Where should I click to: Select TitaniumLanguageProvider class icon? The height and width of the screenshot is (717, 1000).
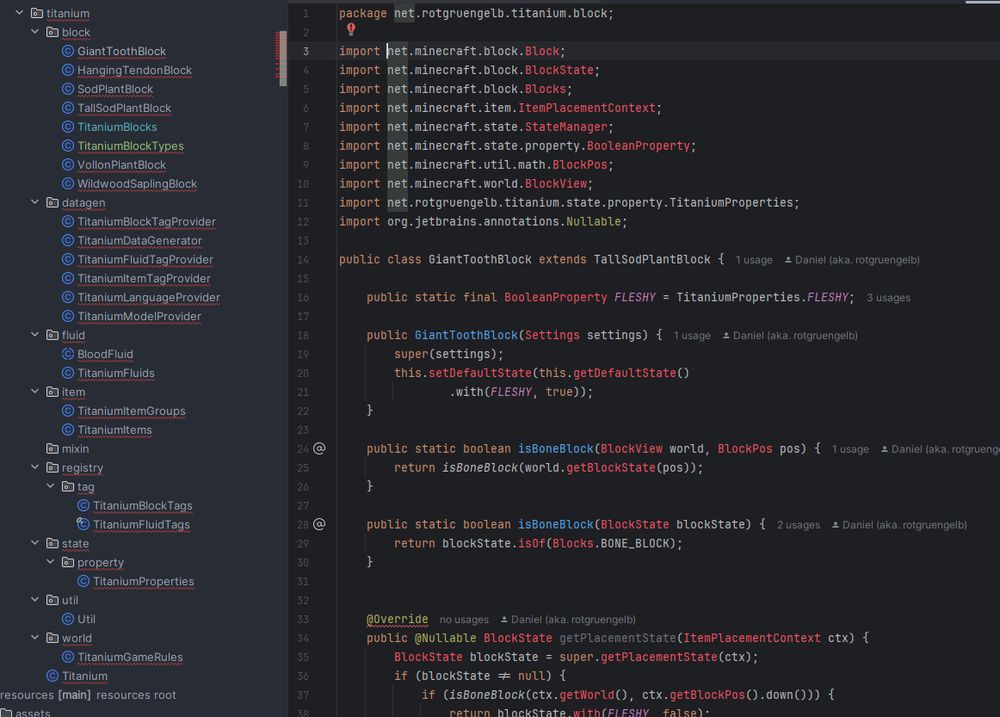68,297
